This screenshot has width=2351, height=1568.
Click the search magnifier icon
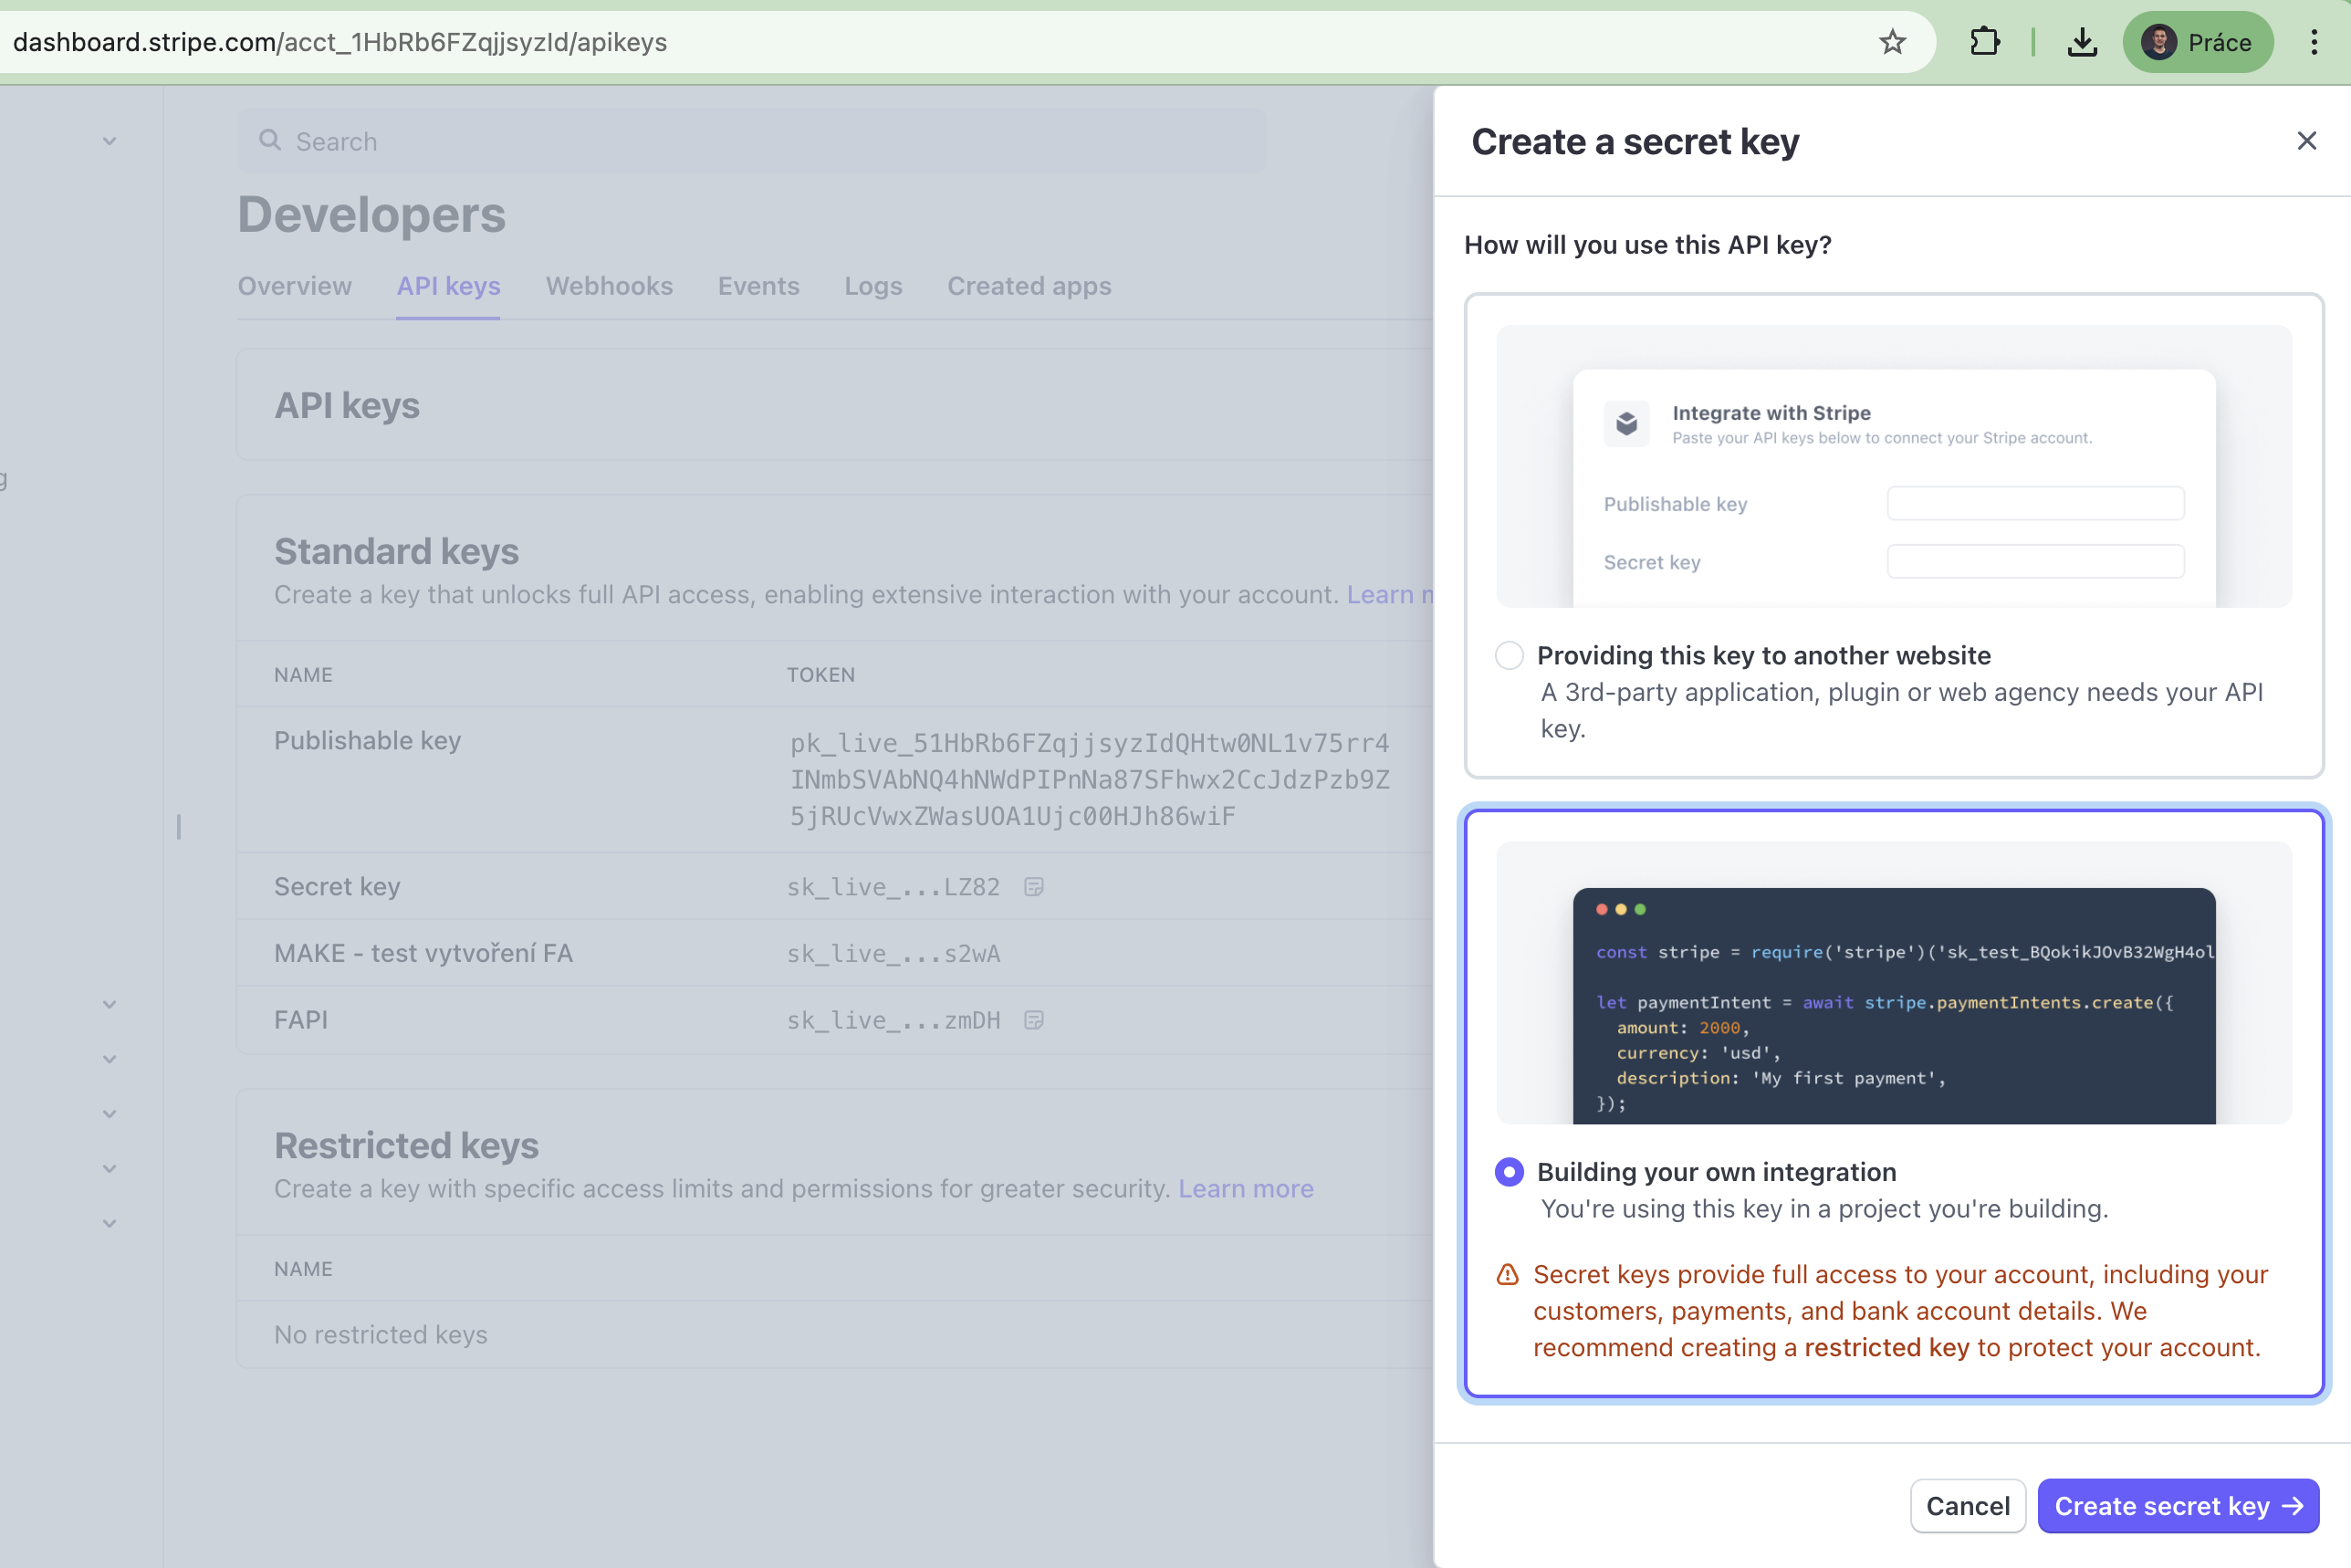point(269,141)
